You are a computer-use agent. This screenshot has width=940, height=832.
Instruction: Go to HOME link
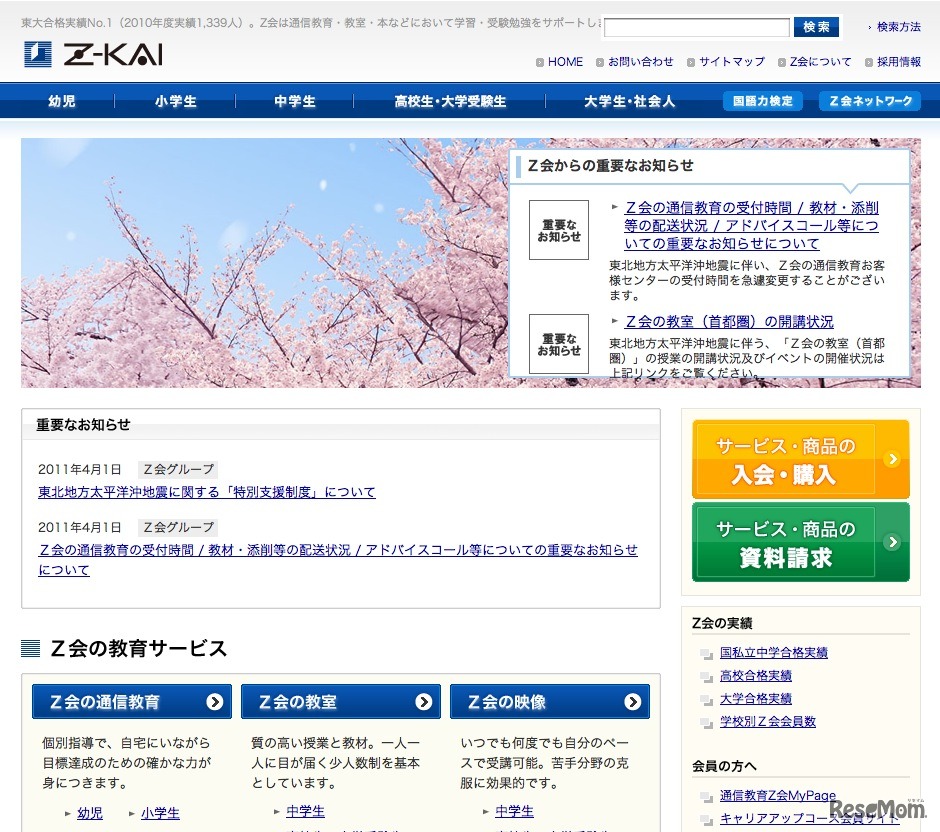click(x=565, y=62)
